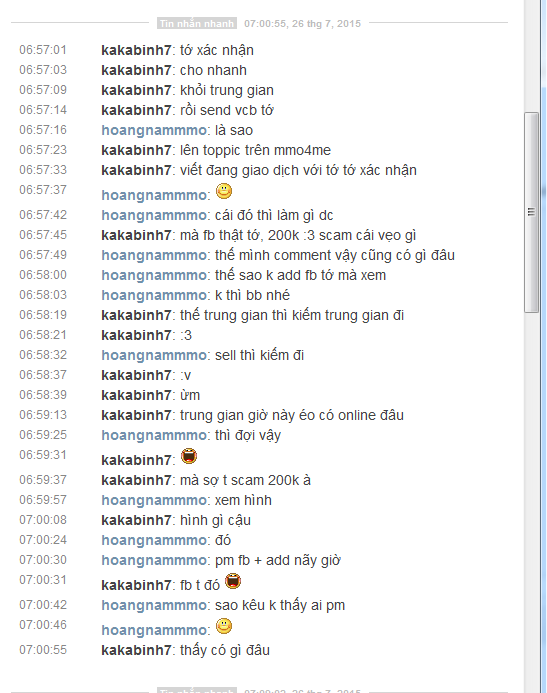The width and height of the screenshot is (547, 693).
Task: Click the message "pm fb + add nãy giờ"
Action: pyautogui.click(x=278, y=560)
